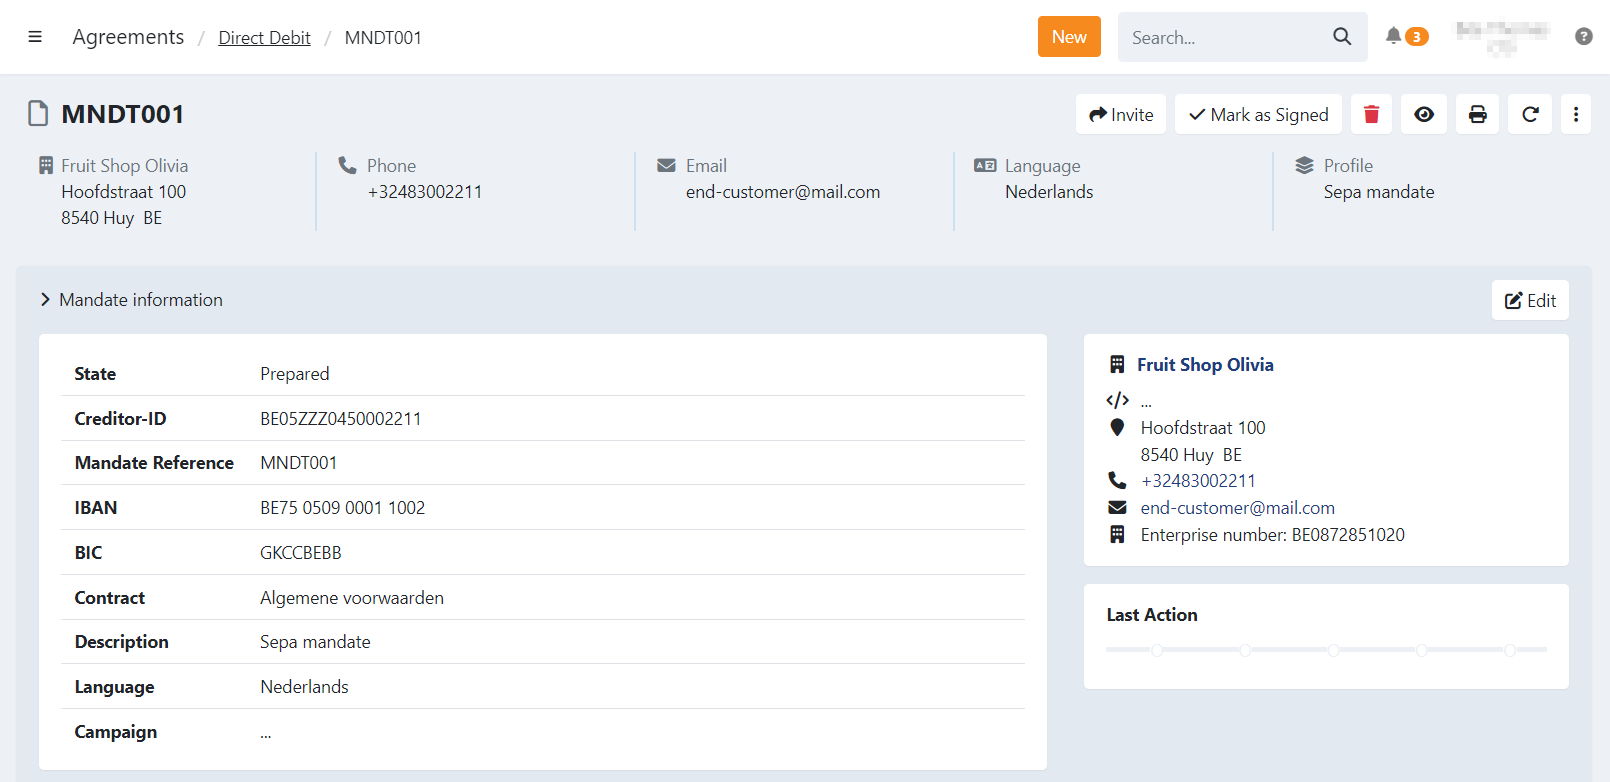Click the search magnifier icon
Image resolution: width=1610 pixels, height=782 pixels.
(x=1342, y=37)
